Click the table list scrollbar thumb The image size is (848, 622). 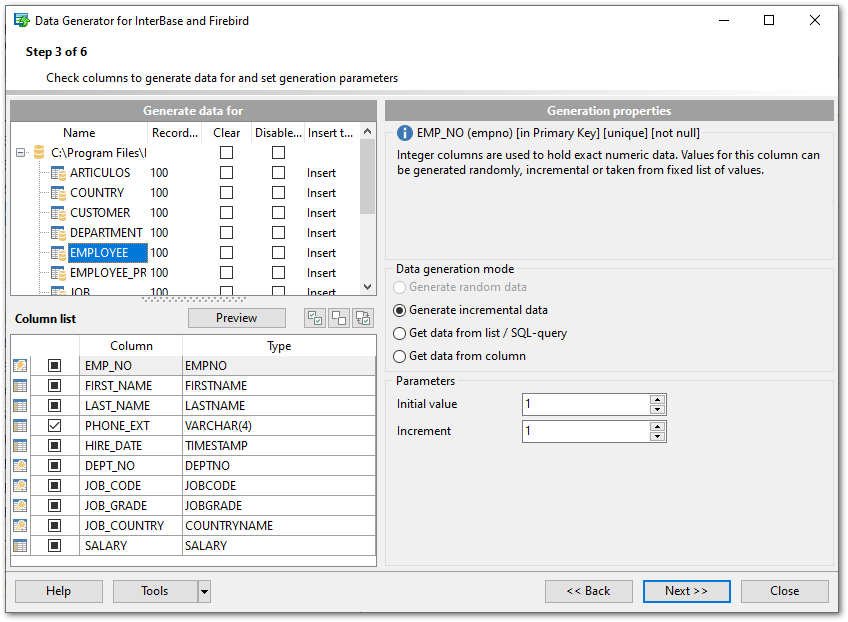pyautogui.click(x=368, y=177)
